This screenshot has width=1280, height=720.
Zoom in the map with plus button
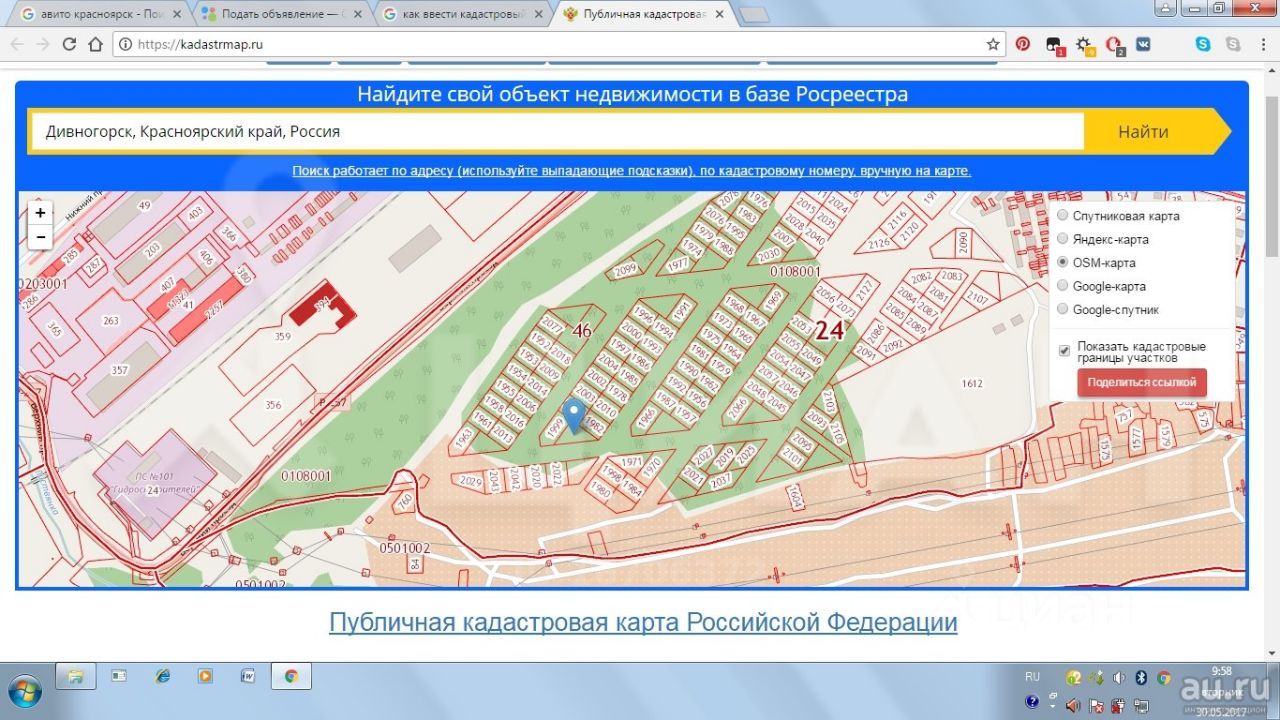(40, 213)
